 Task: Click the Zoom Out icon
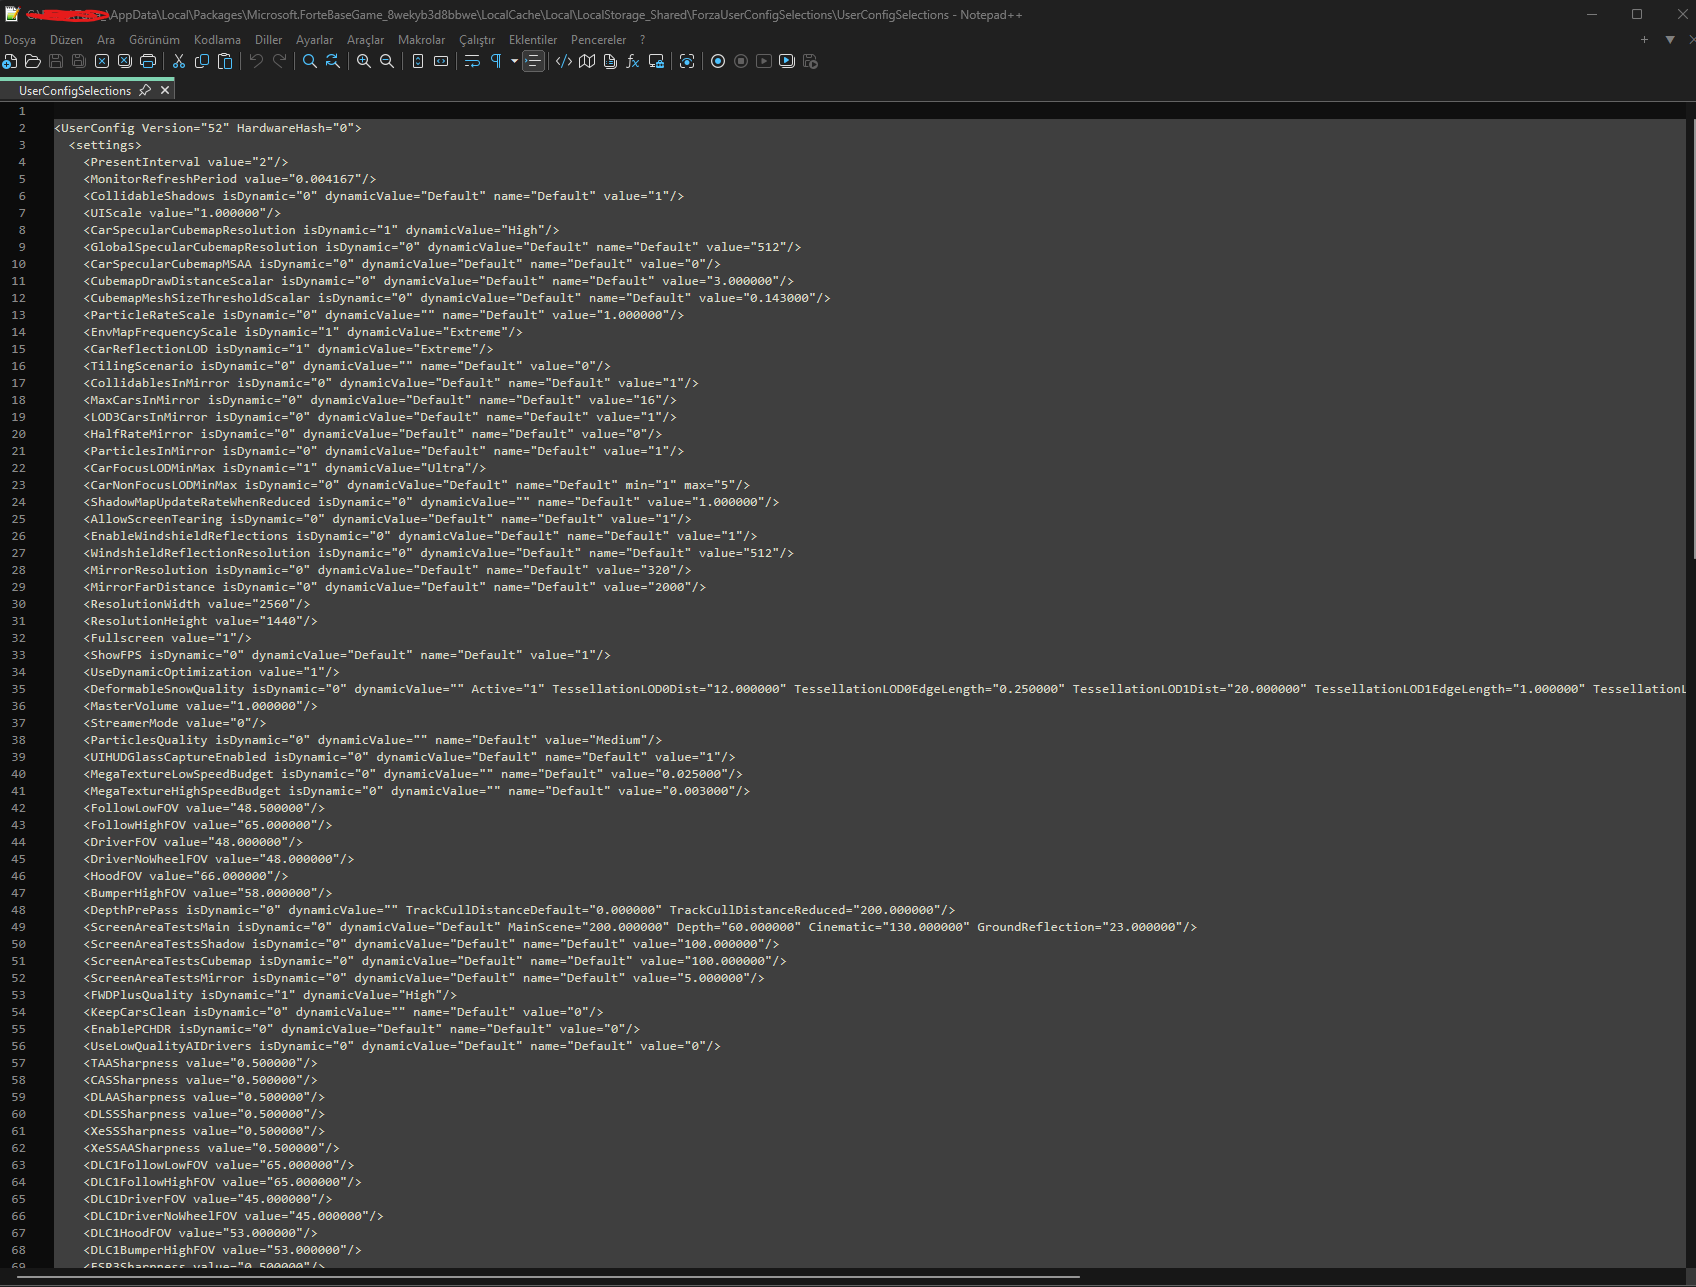(x=387, y=61)
